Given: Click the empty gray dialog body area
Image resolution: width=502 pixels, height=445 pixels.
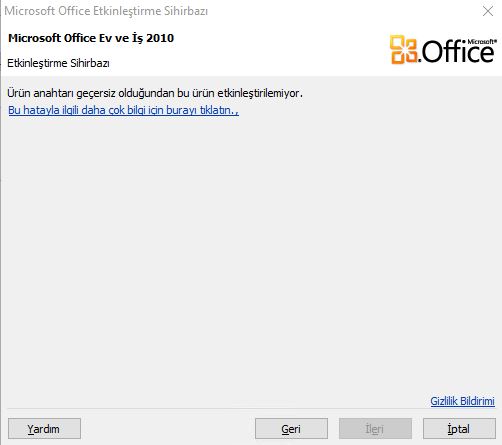Looking at the screenshot, I should [x=251, y=253].
